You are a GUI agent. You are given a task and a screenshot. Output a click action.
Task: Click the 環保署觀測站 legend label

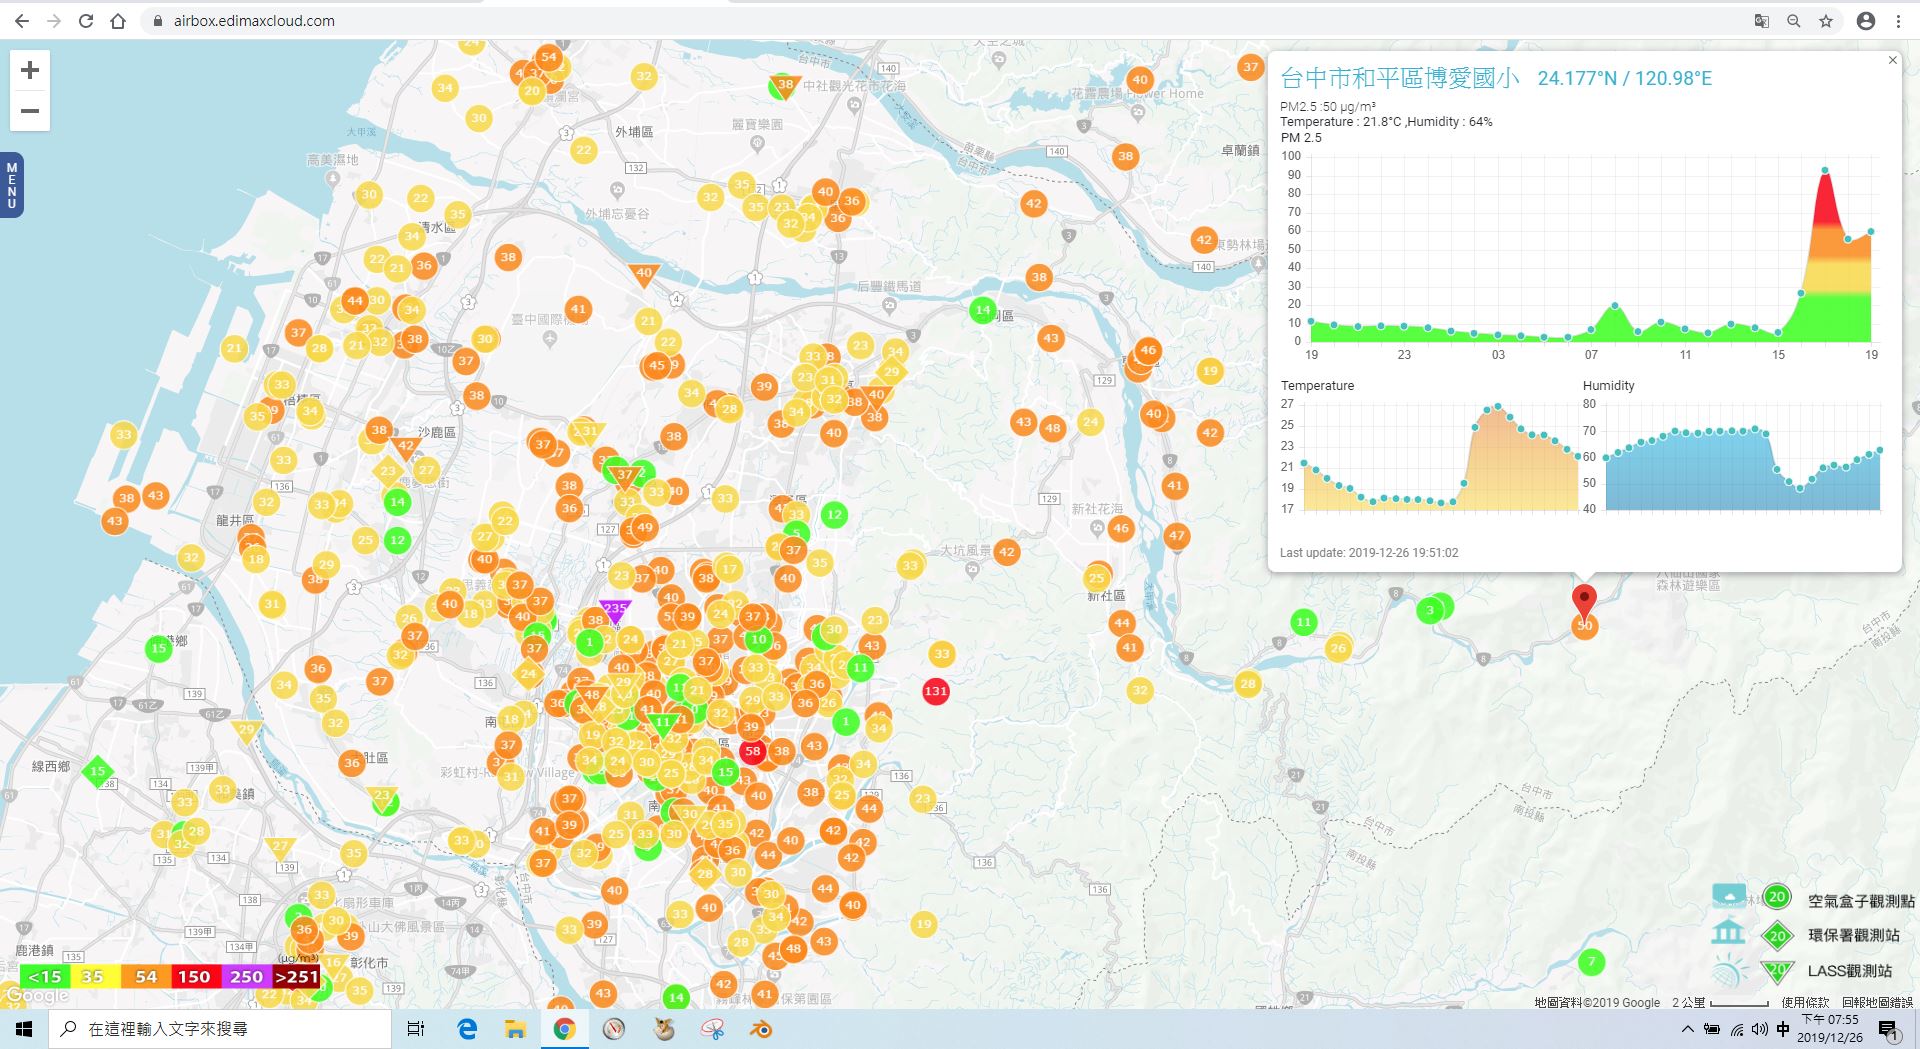coord(1853,935)
